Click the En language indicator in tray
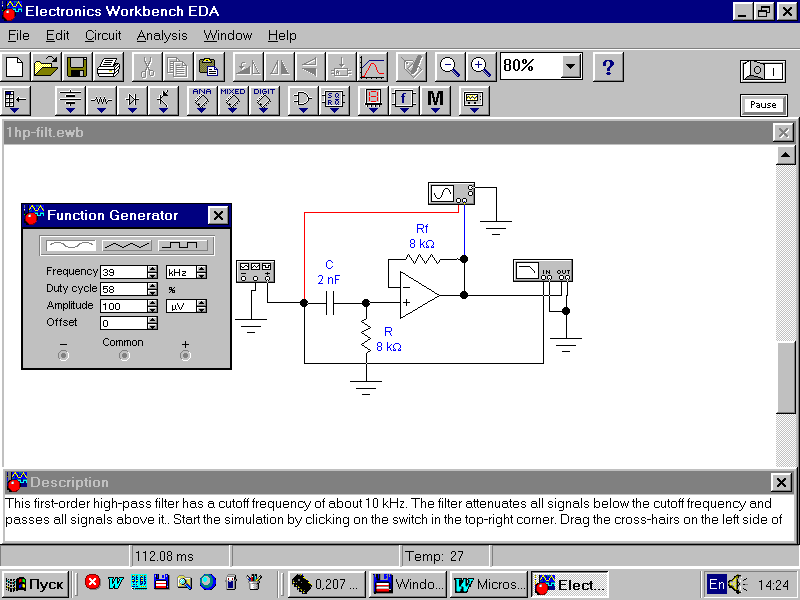The width and height of the screenshot is (800, 600). tap(716, 584)
